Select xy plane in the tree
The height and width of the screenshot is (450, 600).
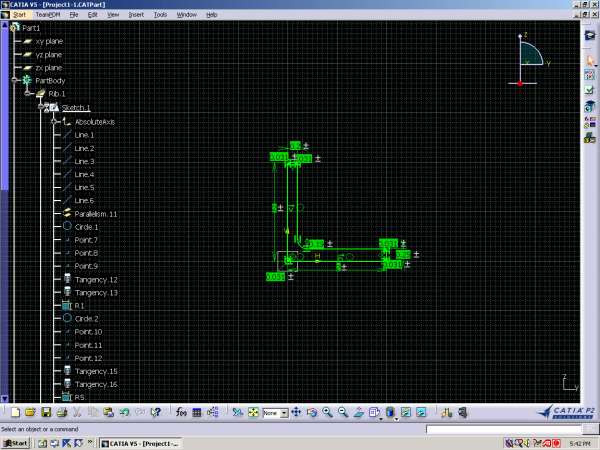point(49,41)
